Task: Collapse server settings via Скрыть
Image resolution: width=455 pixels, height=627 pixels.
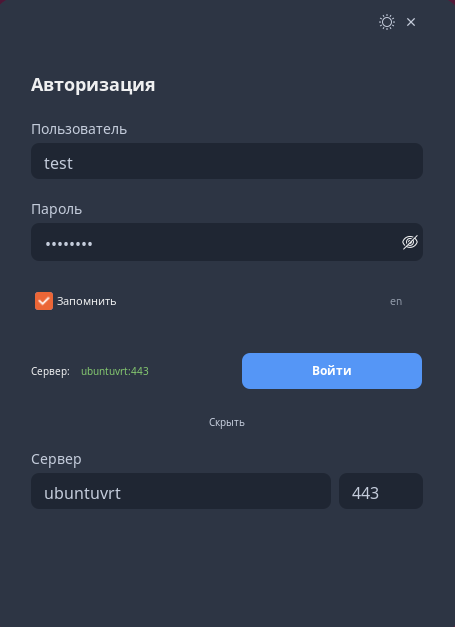Action: click(x=227, y=422)
